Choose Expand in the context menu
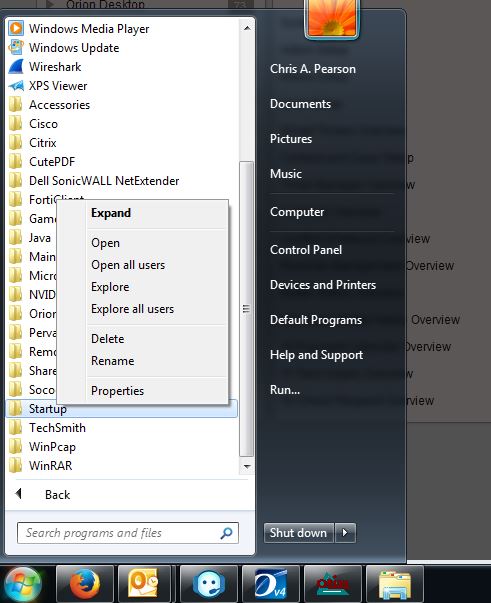The width and height of the screenshot is (491, 603). pos(111,213)
